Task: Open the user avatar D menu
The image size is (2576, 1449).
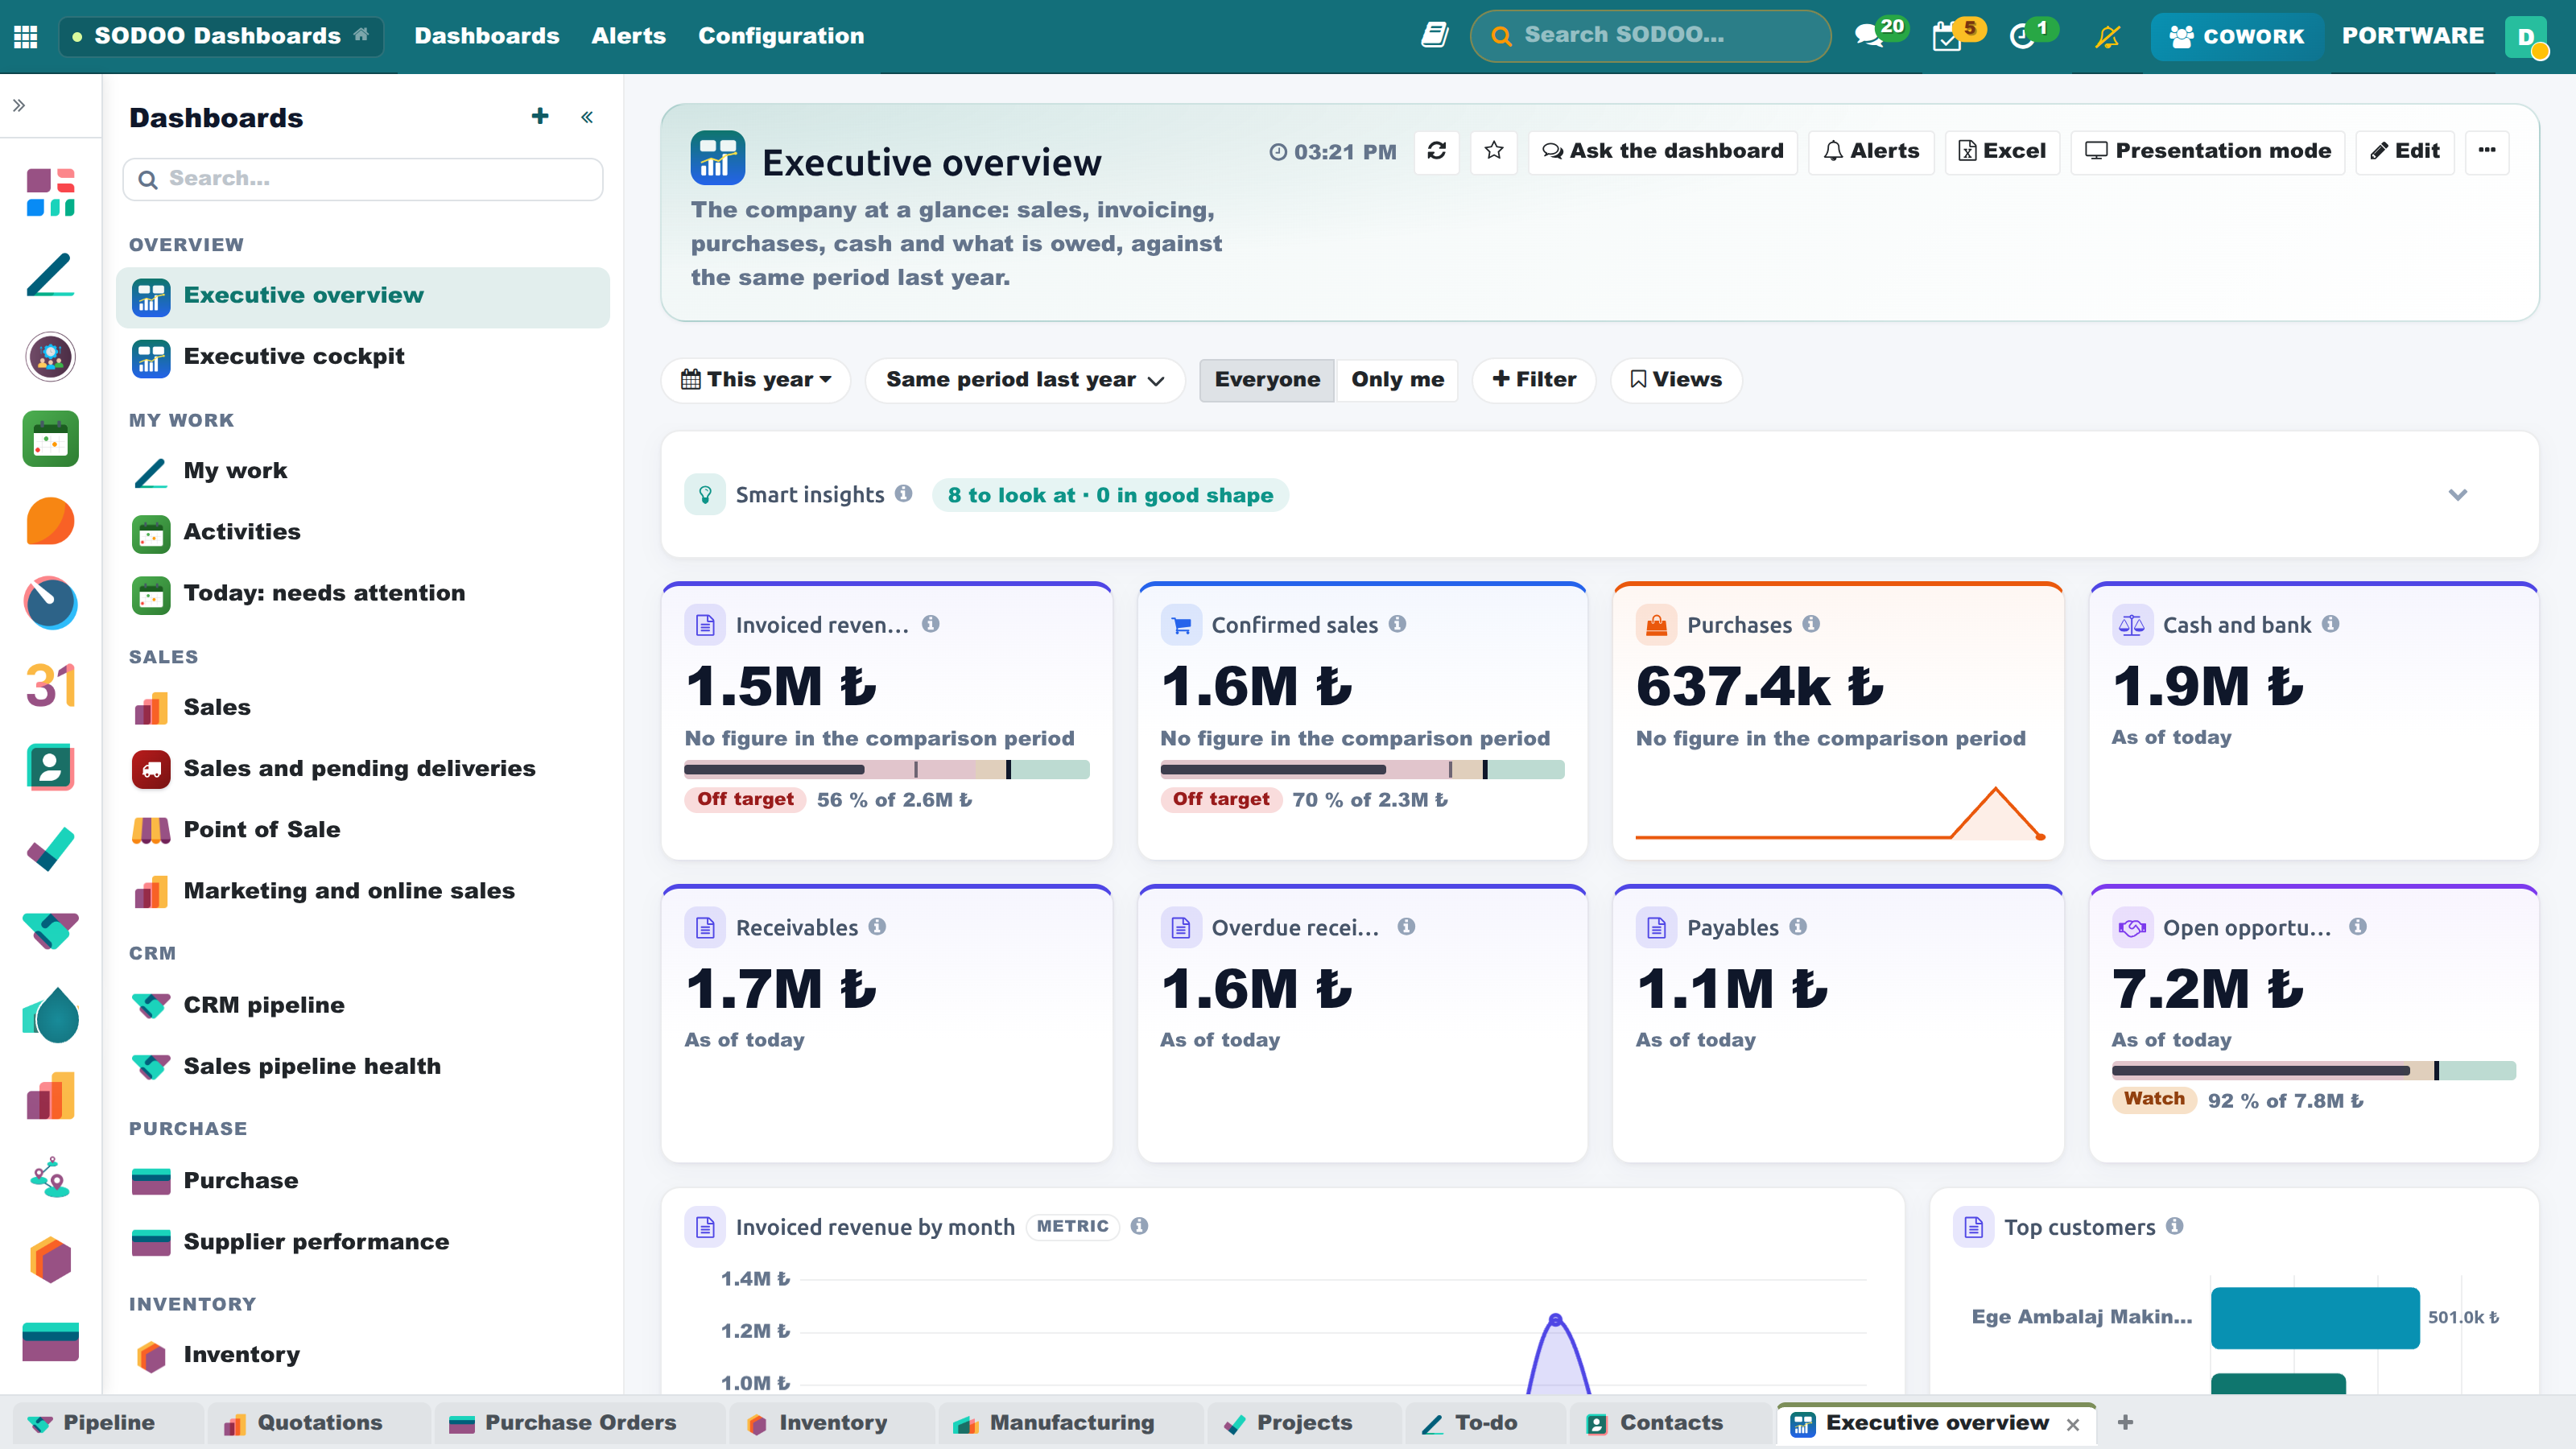Action: click(x=2526, y=37)
